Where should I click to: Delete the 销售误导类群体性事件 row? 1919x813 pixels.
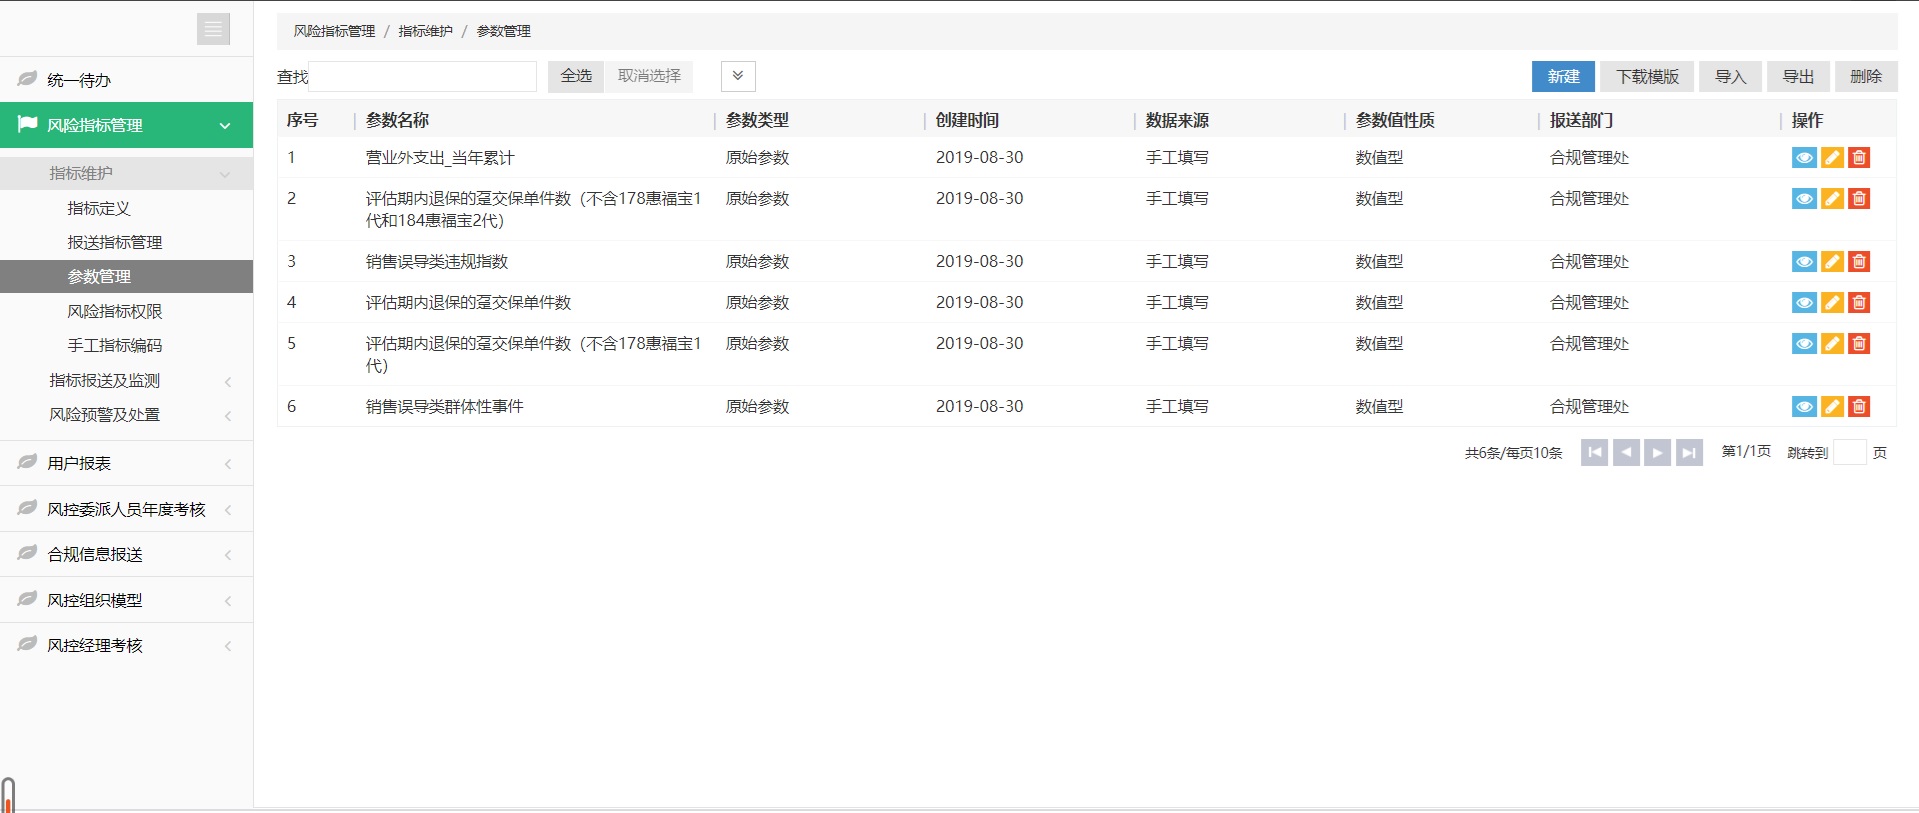1859,407
